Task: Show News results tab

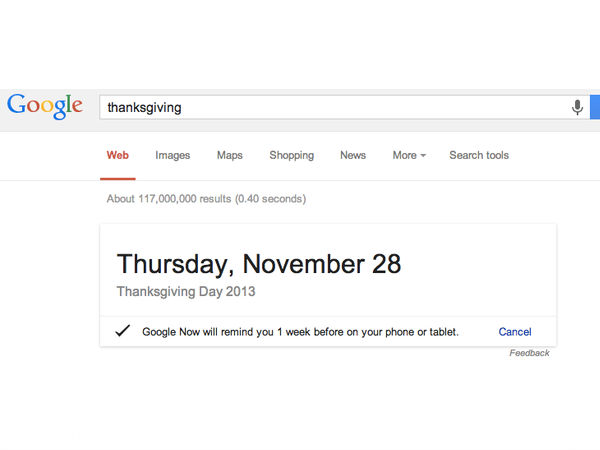Action: [x=353, y=155]
